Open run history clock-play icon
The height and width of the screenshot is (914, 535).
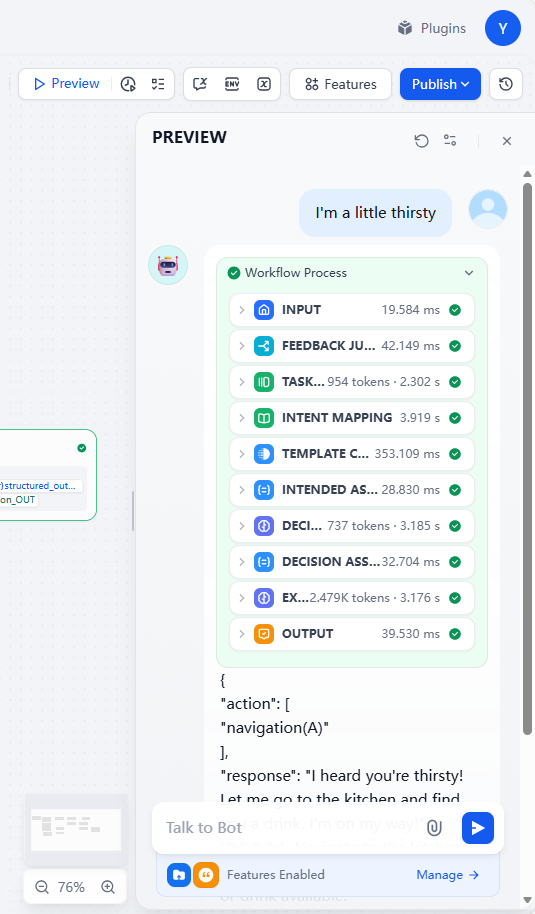click(128, 85)
